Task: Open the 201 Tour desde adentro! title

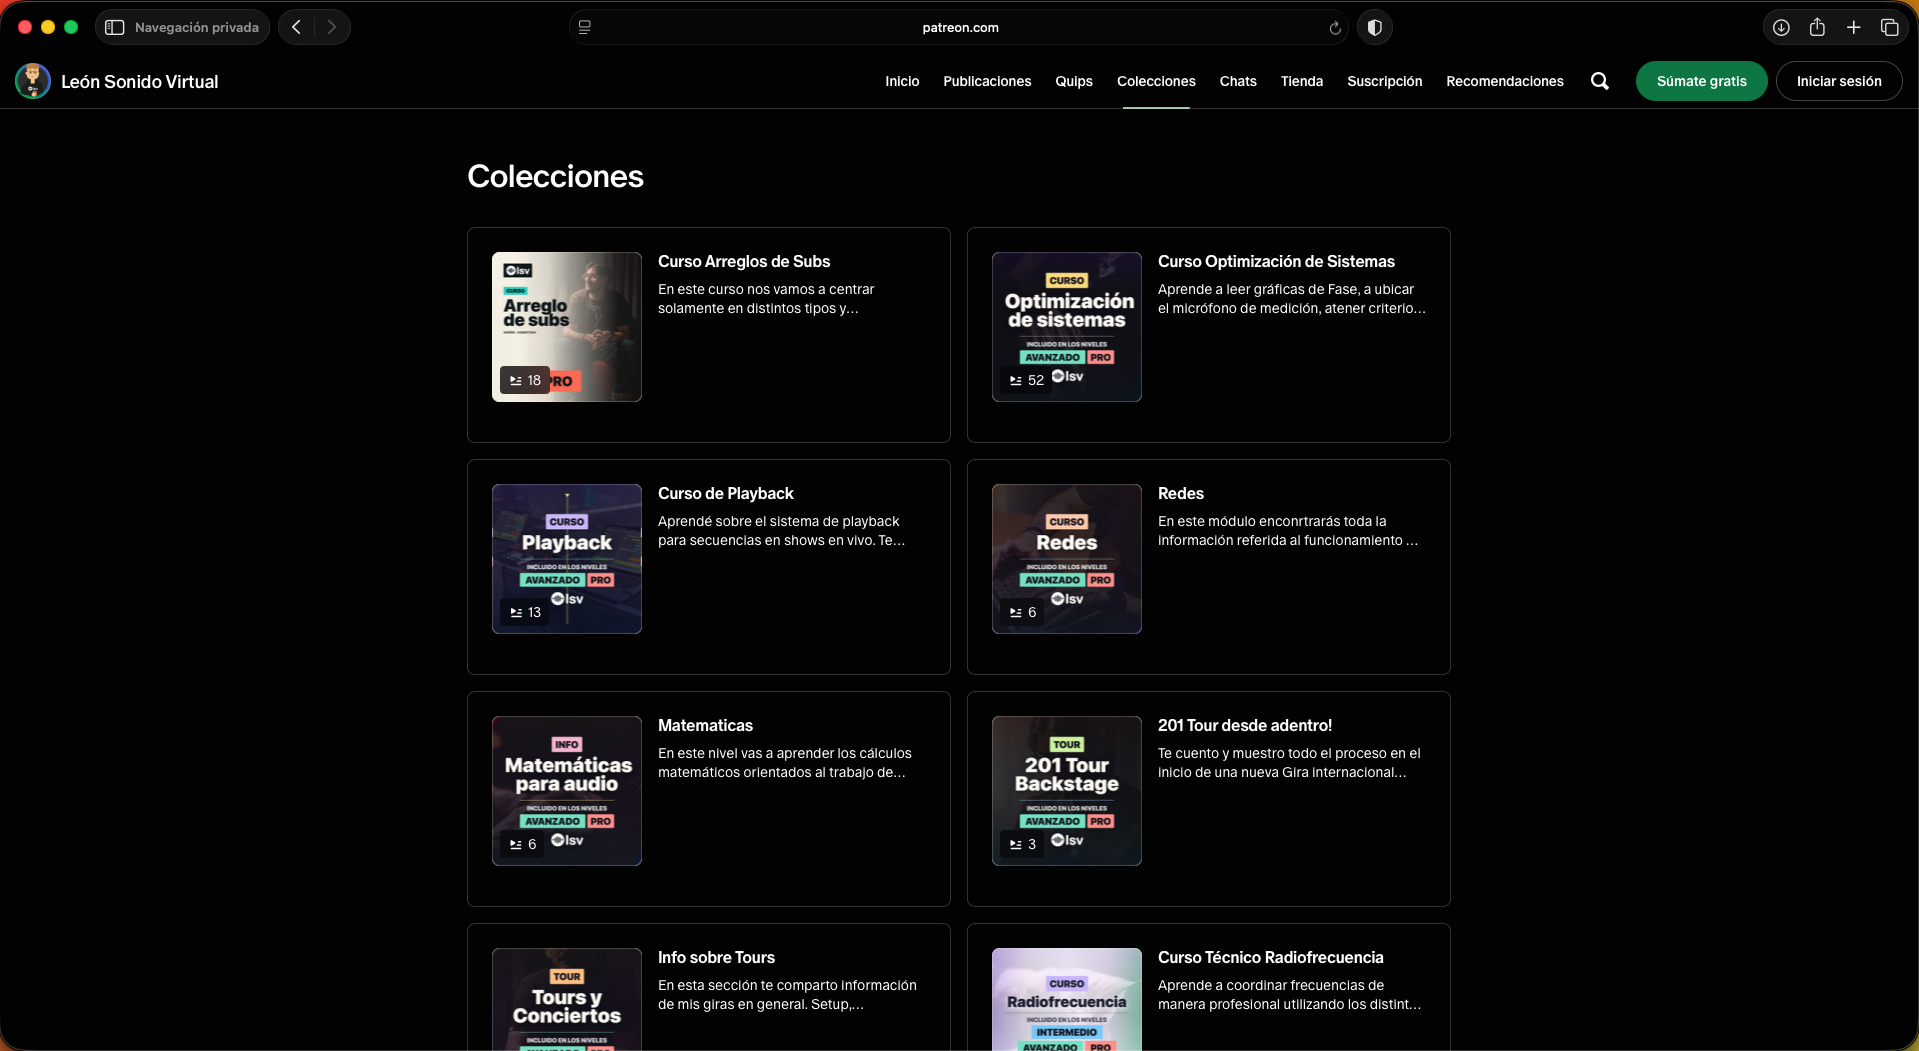Action: (1245, 725)
